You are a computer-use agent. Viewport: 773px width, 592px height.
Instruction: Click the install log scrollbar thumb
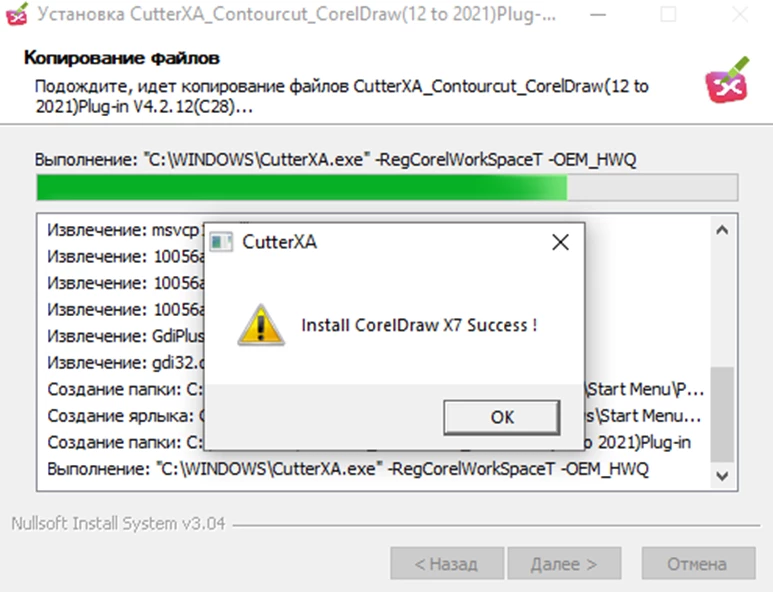(722, 414)
